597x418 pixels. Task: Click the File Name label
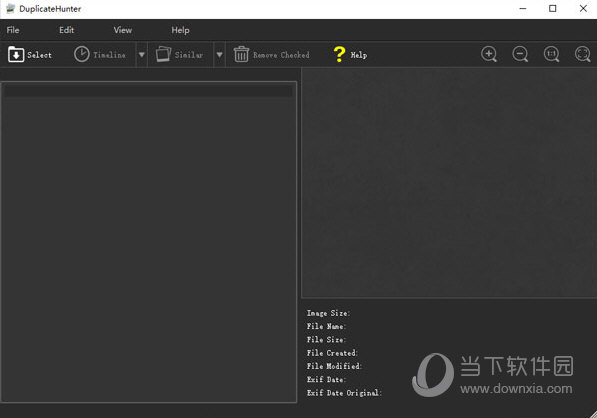click(x=326, y=326)
